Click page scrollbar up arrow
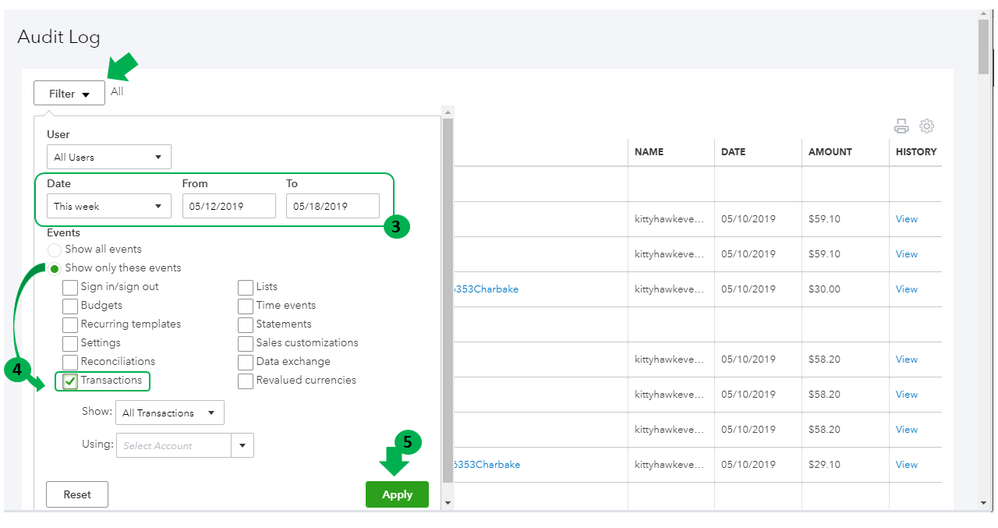998x528 pixels. tap(984, 14)
